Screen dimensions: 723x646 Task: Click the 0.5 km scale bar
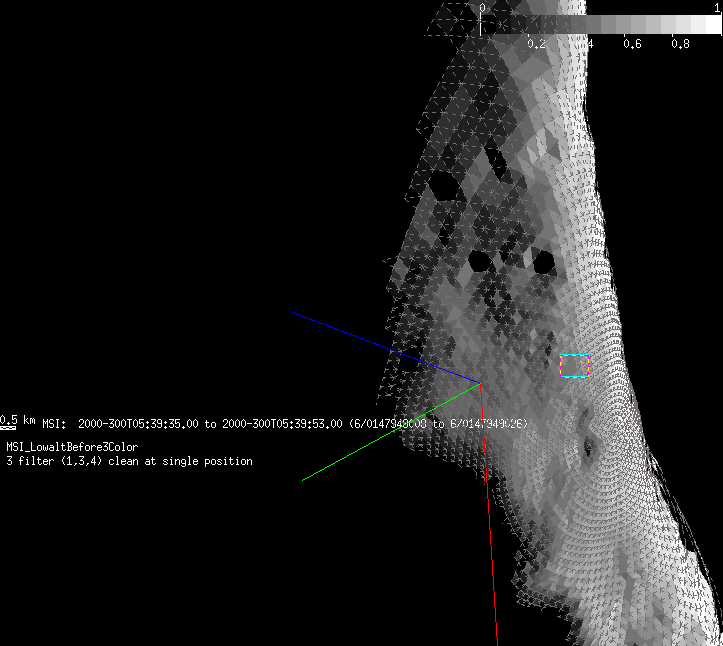(x=8, y=427)
